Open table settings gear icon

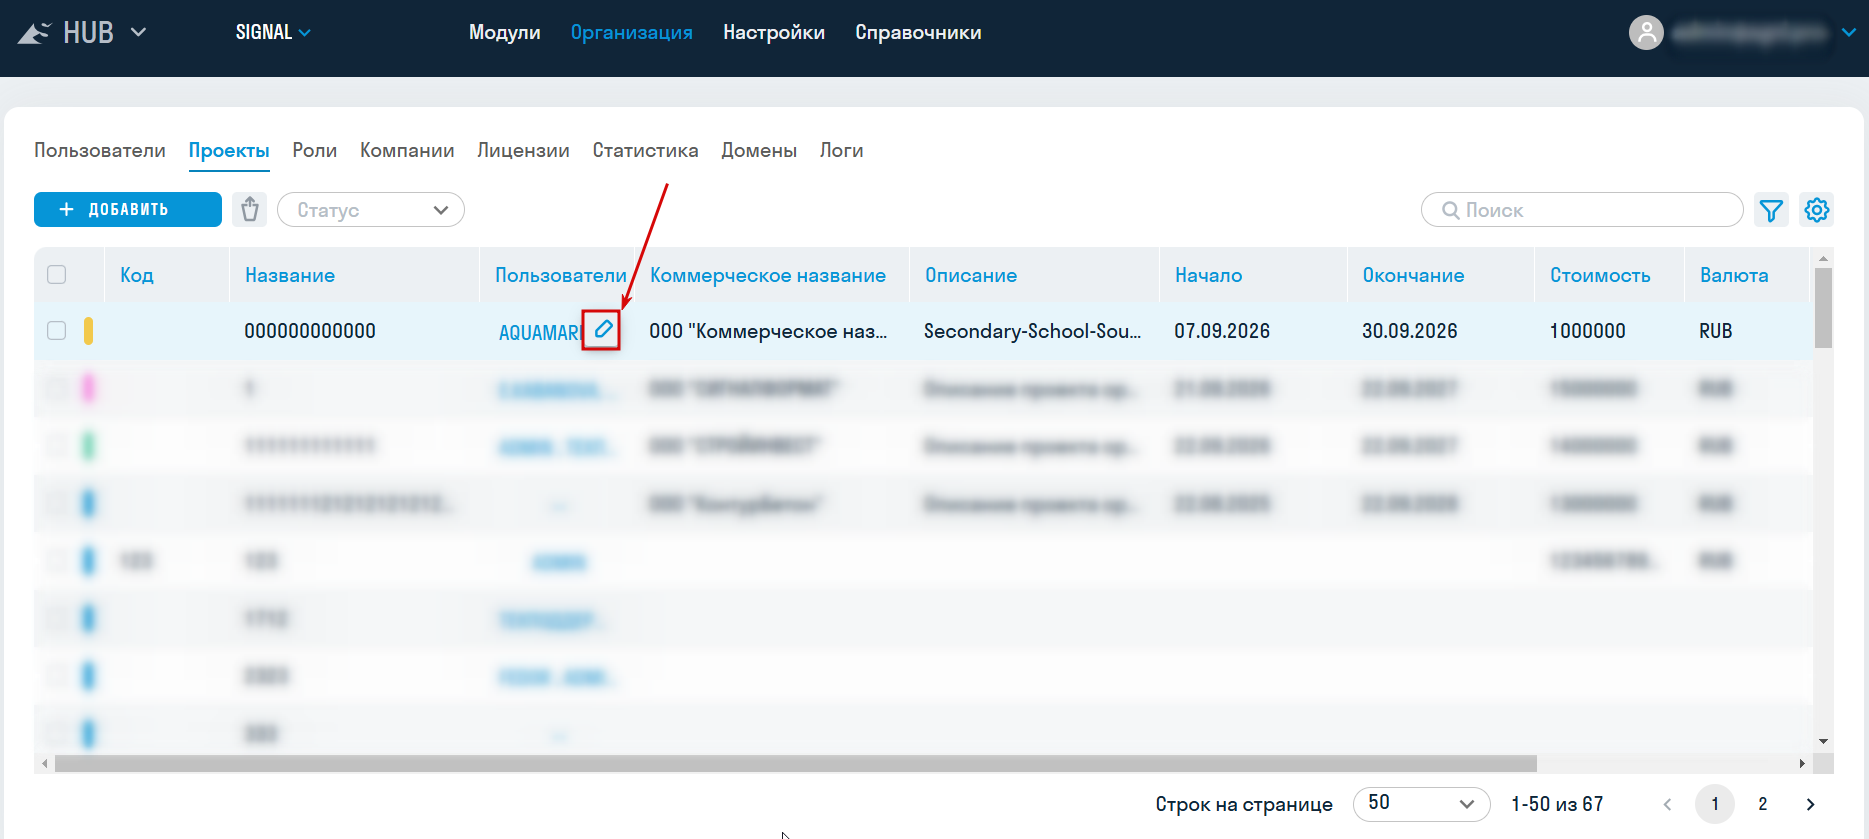[1817, 210]
